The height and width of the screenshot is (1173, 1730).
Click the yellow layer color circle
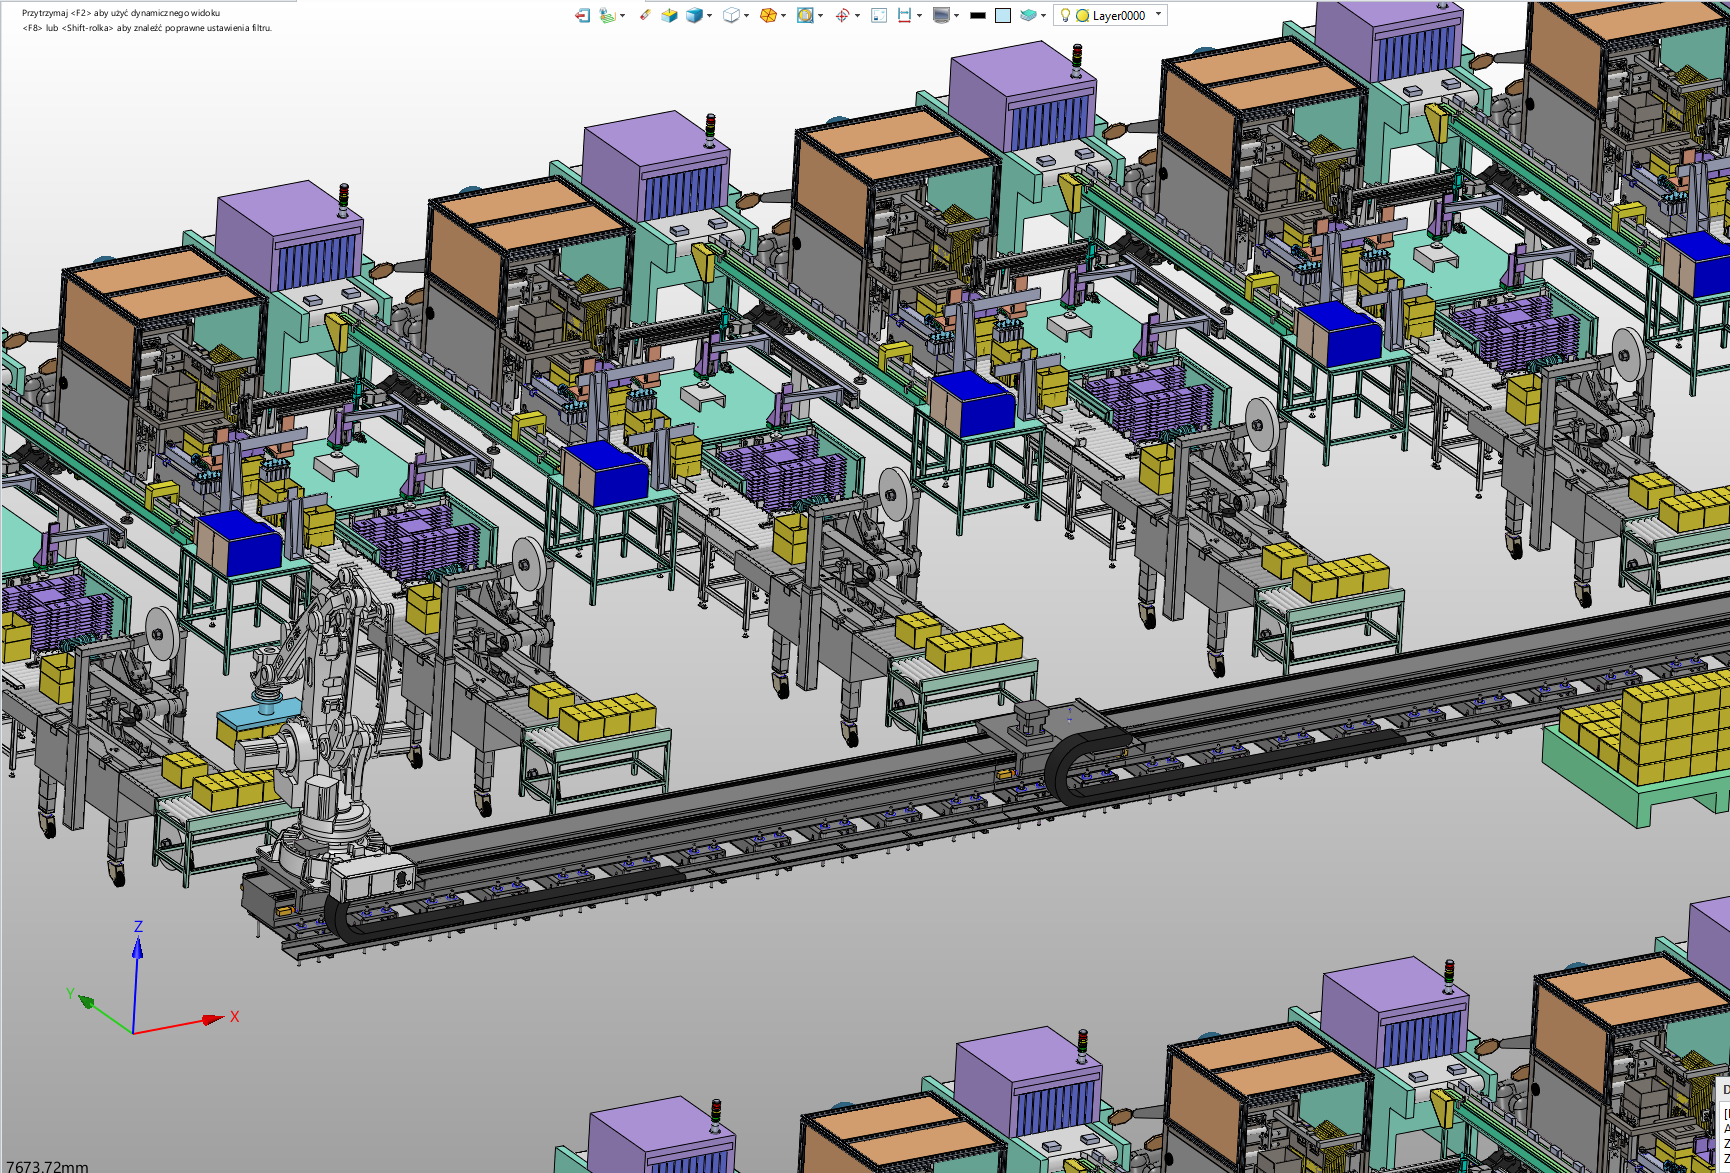pos(1082,15)
